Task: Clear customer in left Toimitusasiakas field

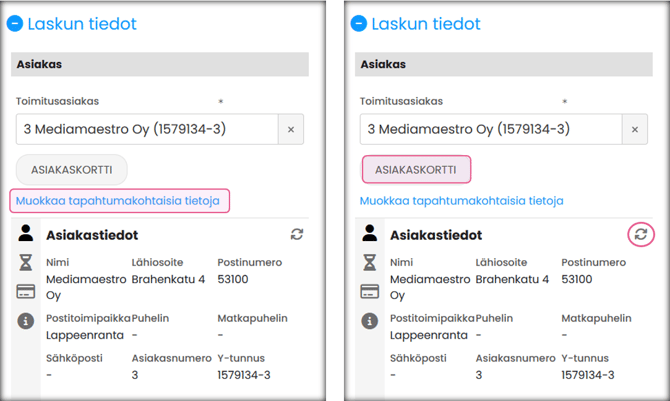Action: click(291, 129)
